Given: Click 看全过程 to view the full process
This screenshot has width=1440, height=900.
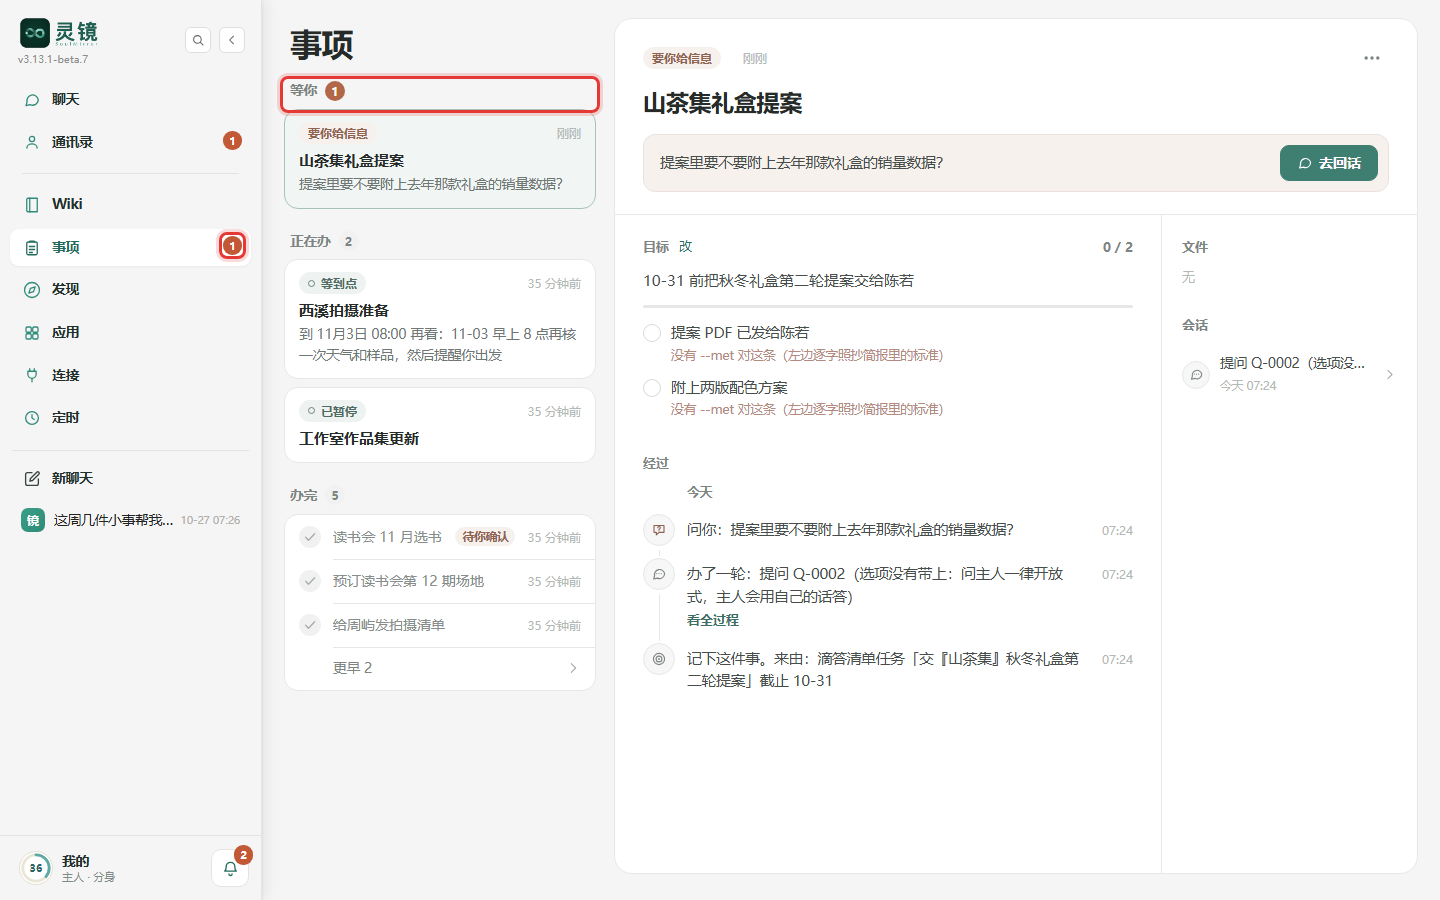Looking at the screenshot, I should [713, 620].
